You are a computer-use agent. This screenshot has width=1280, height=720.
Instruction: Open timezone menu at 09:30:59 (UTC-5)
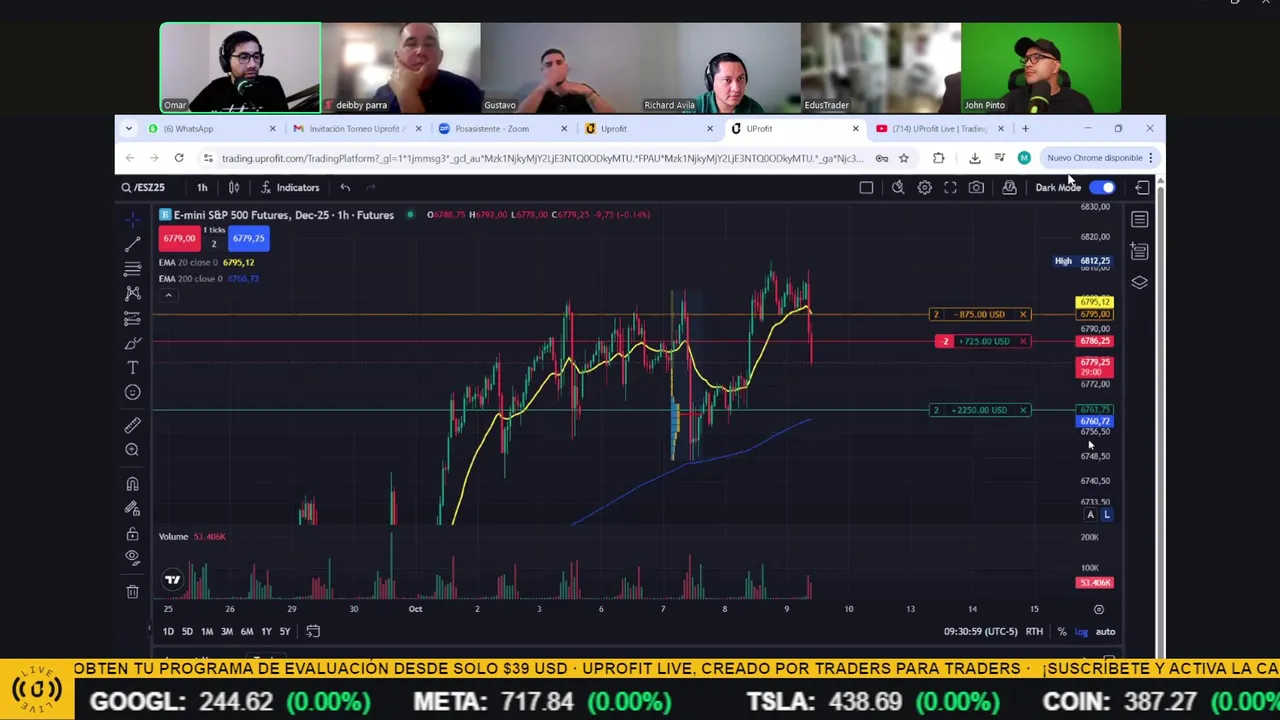[x=980, y=631]
